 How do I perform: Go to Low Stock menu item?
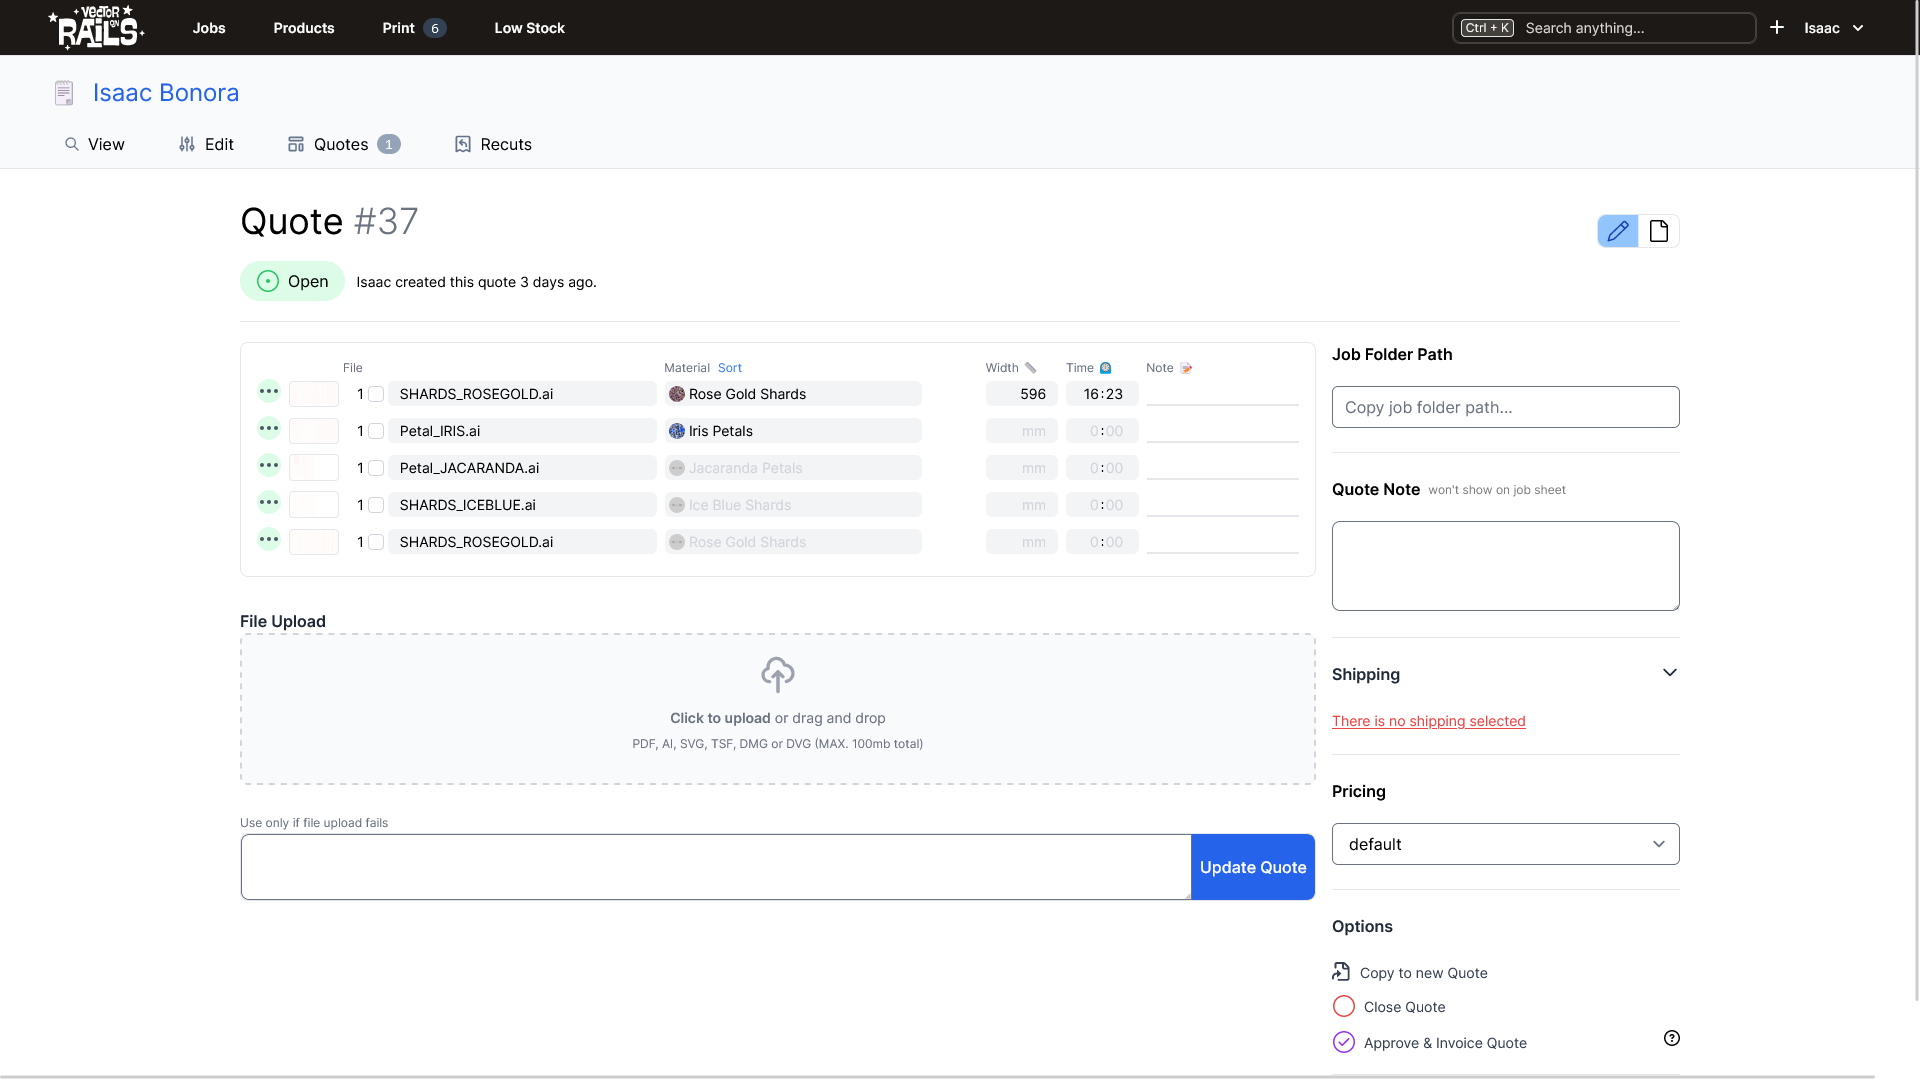(x=529, y=28)
